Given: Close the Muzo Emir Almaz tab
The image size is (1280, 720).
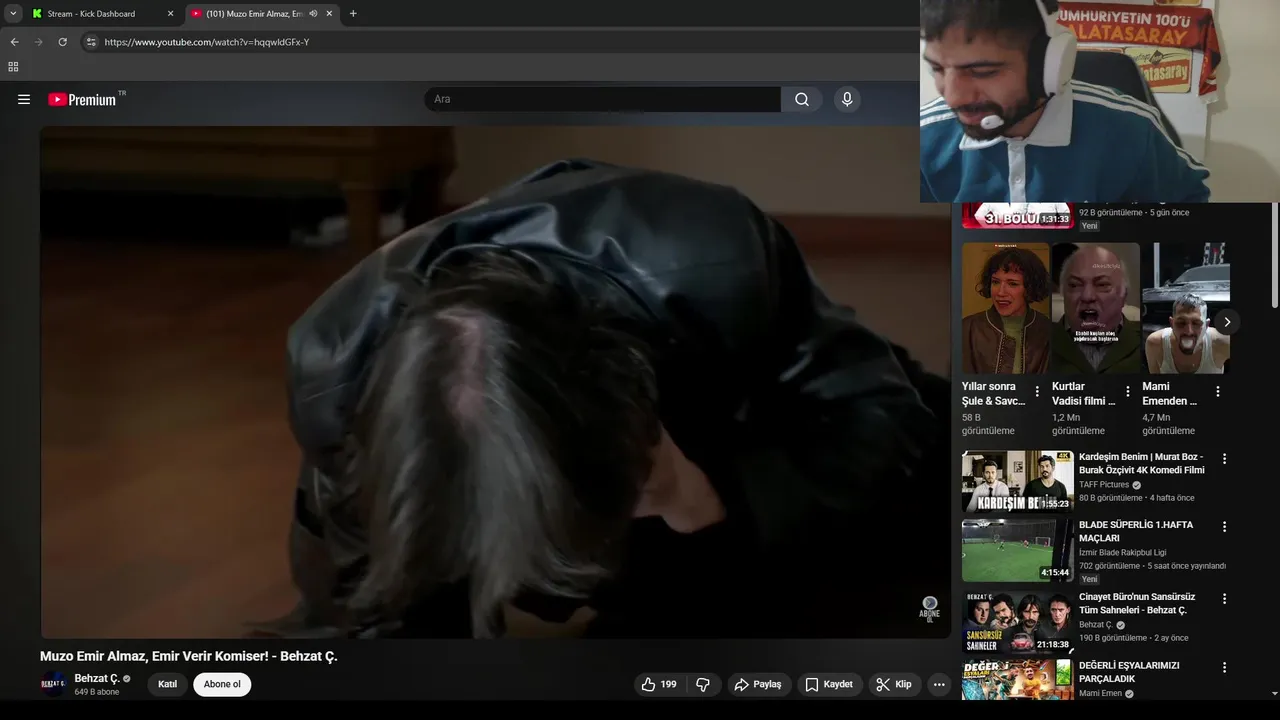Looking at the screenshot, I should pyautogui.click(x=329, y=14).
